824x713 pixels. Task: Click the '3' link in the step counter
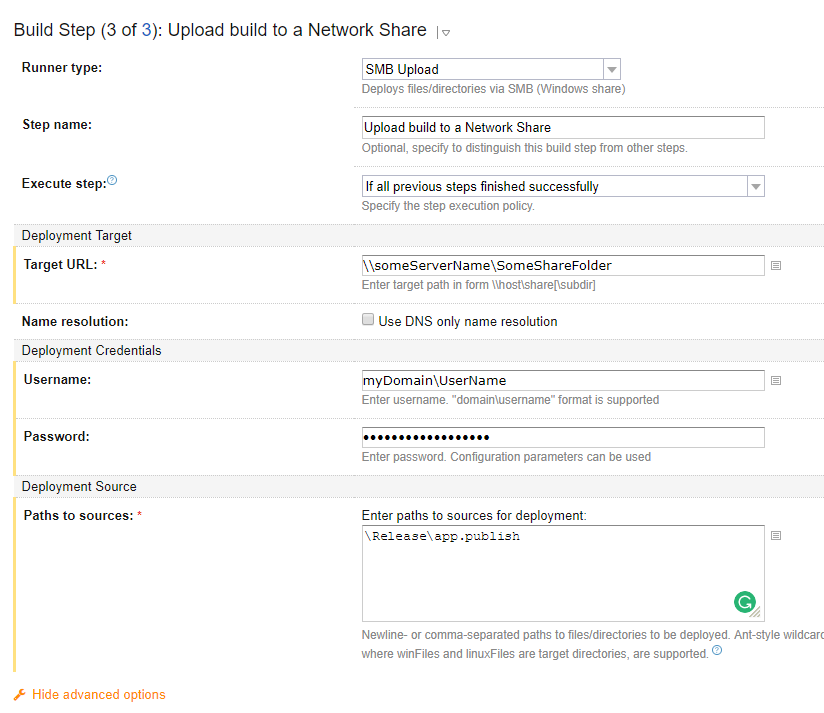[147, 30]
